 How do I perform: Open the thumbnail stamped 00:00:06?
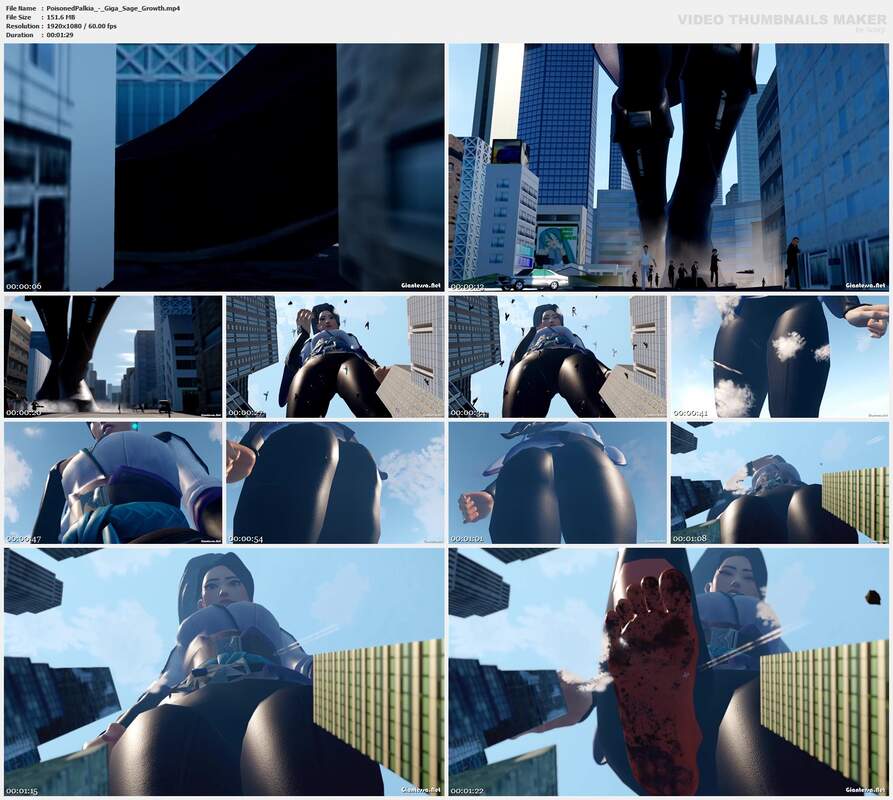(224, 167)
